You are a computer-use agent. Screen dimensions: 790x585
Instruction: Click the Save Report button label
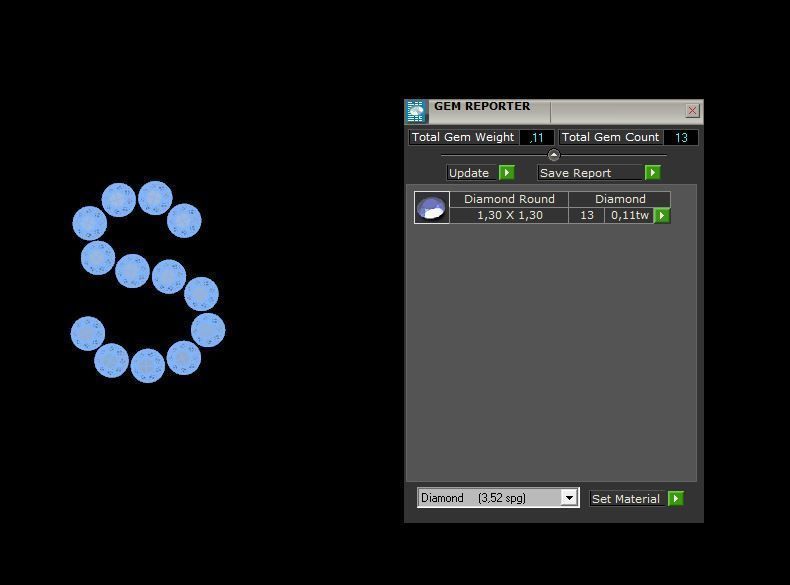590,173
